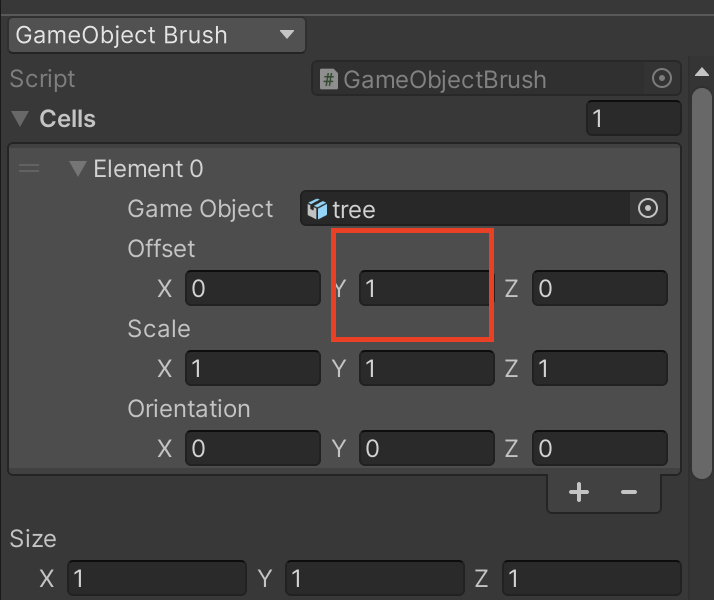714x600 pixels.
Task: Select the tree Game Object field
Action: pos(470,209)
